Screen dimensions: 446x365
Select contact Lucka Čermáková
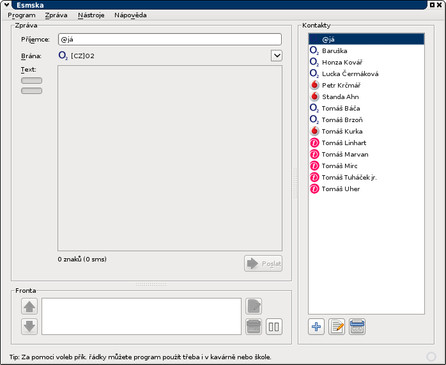pos(366,74)
